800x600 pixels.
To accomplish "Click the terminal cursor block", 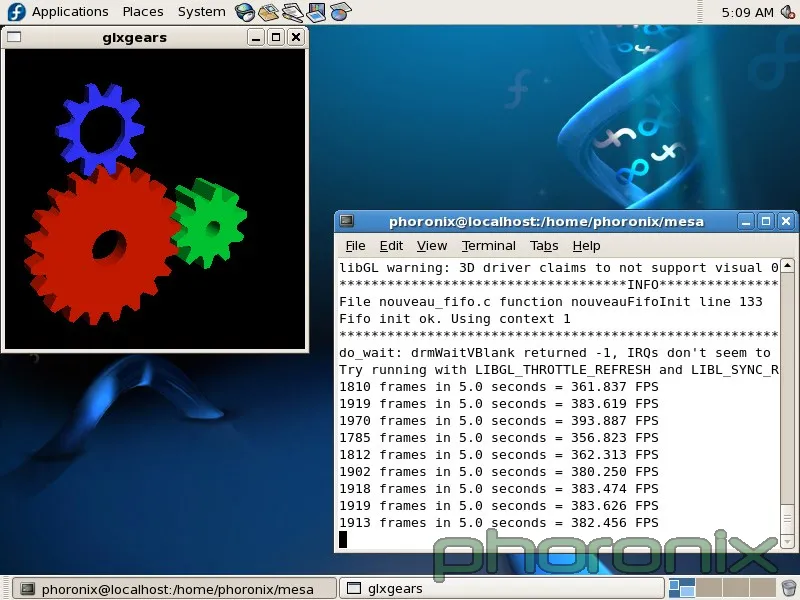I will 343,539.
